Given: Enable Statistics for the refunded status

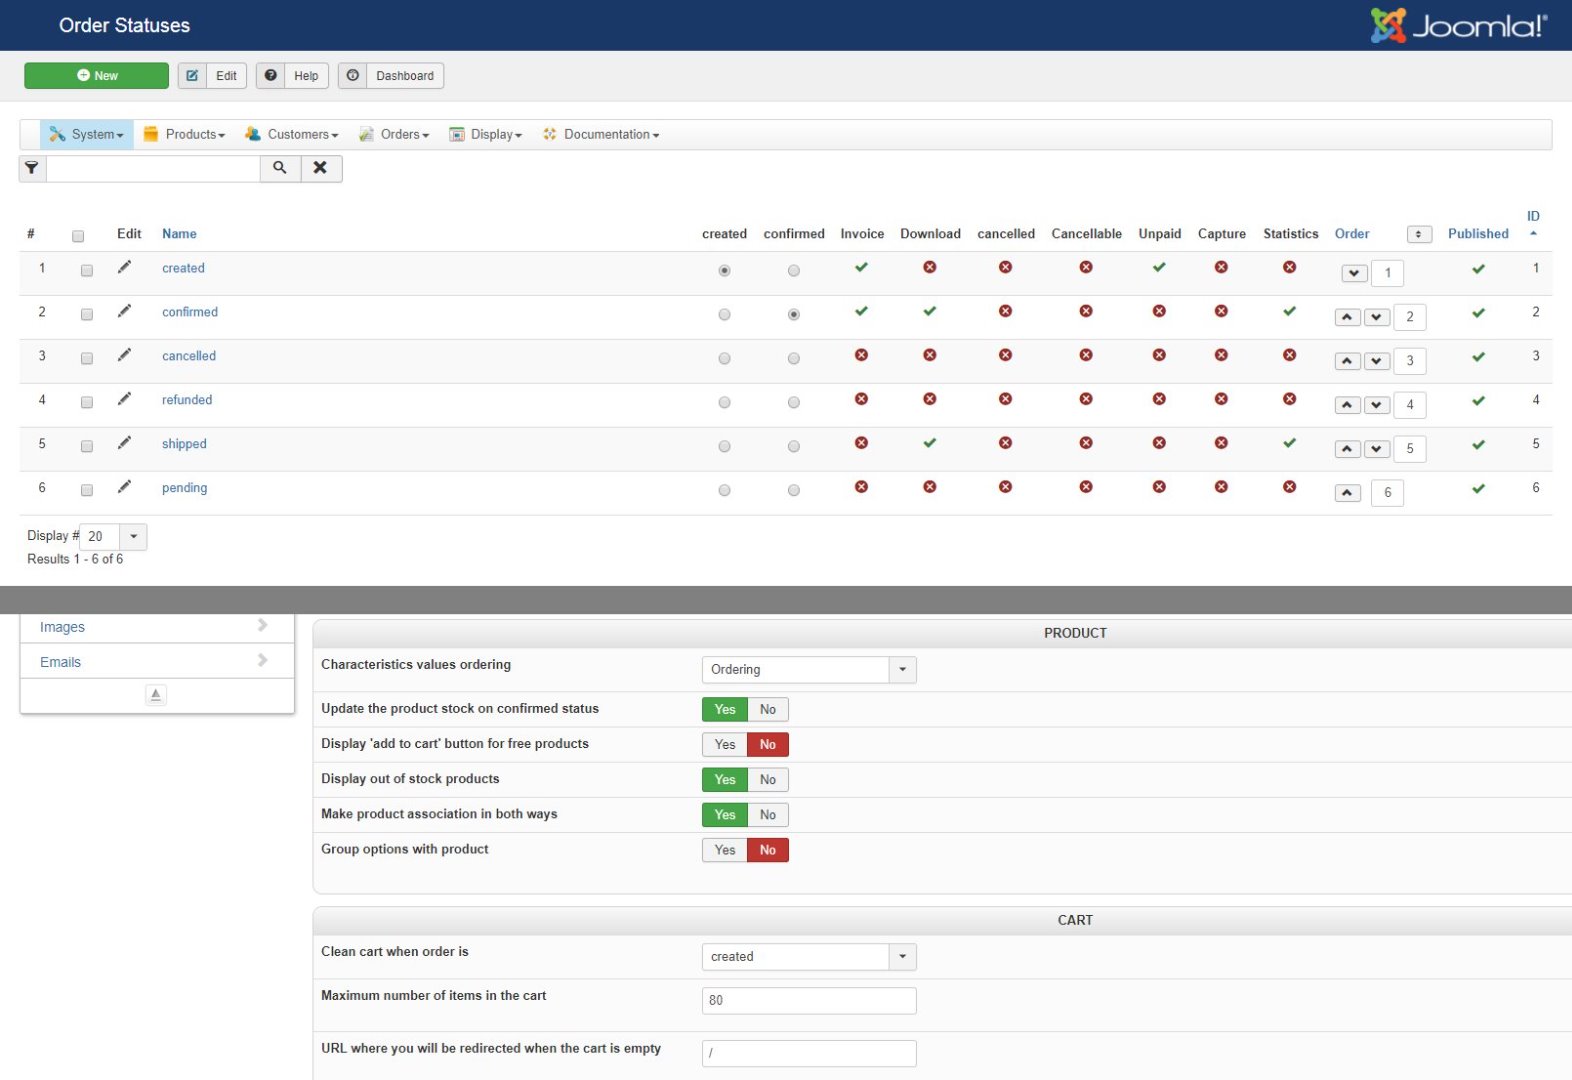Looking at the screenshot, I should (x=1289, y=400).
